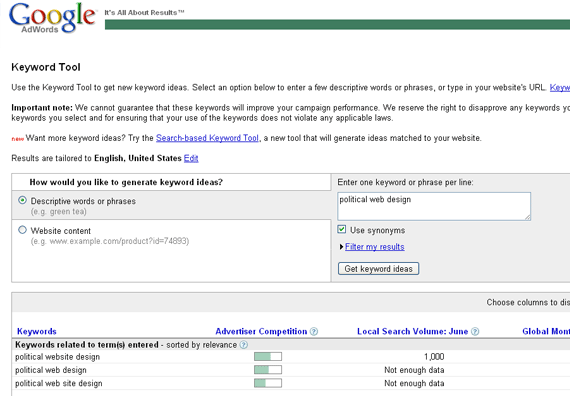Sort by Global Monthly column header

point(546,332)
